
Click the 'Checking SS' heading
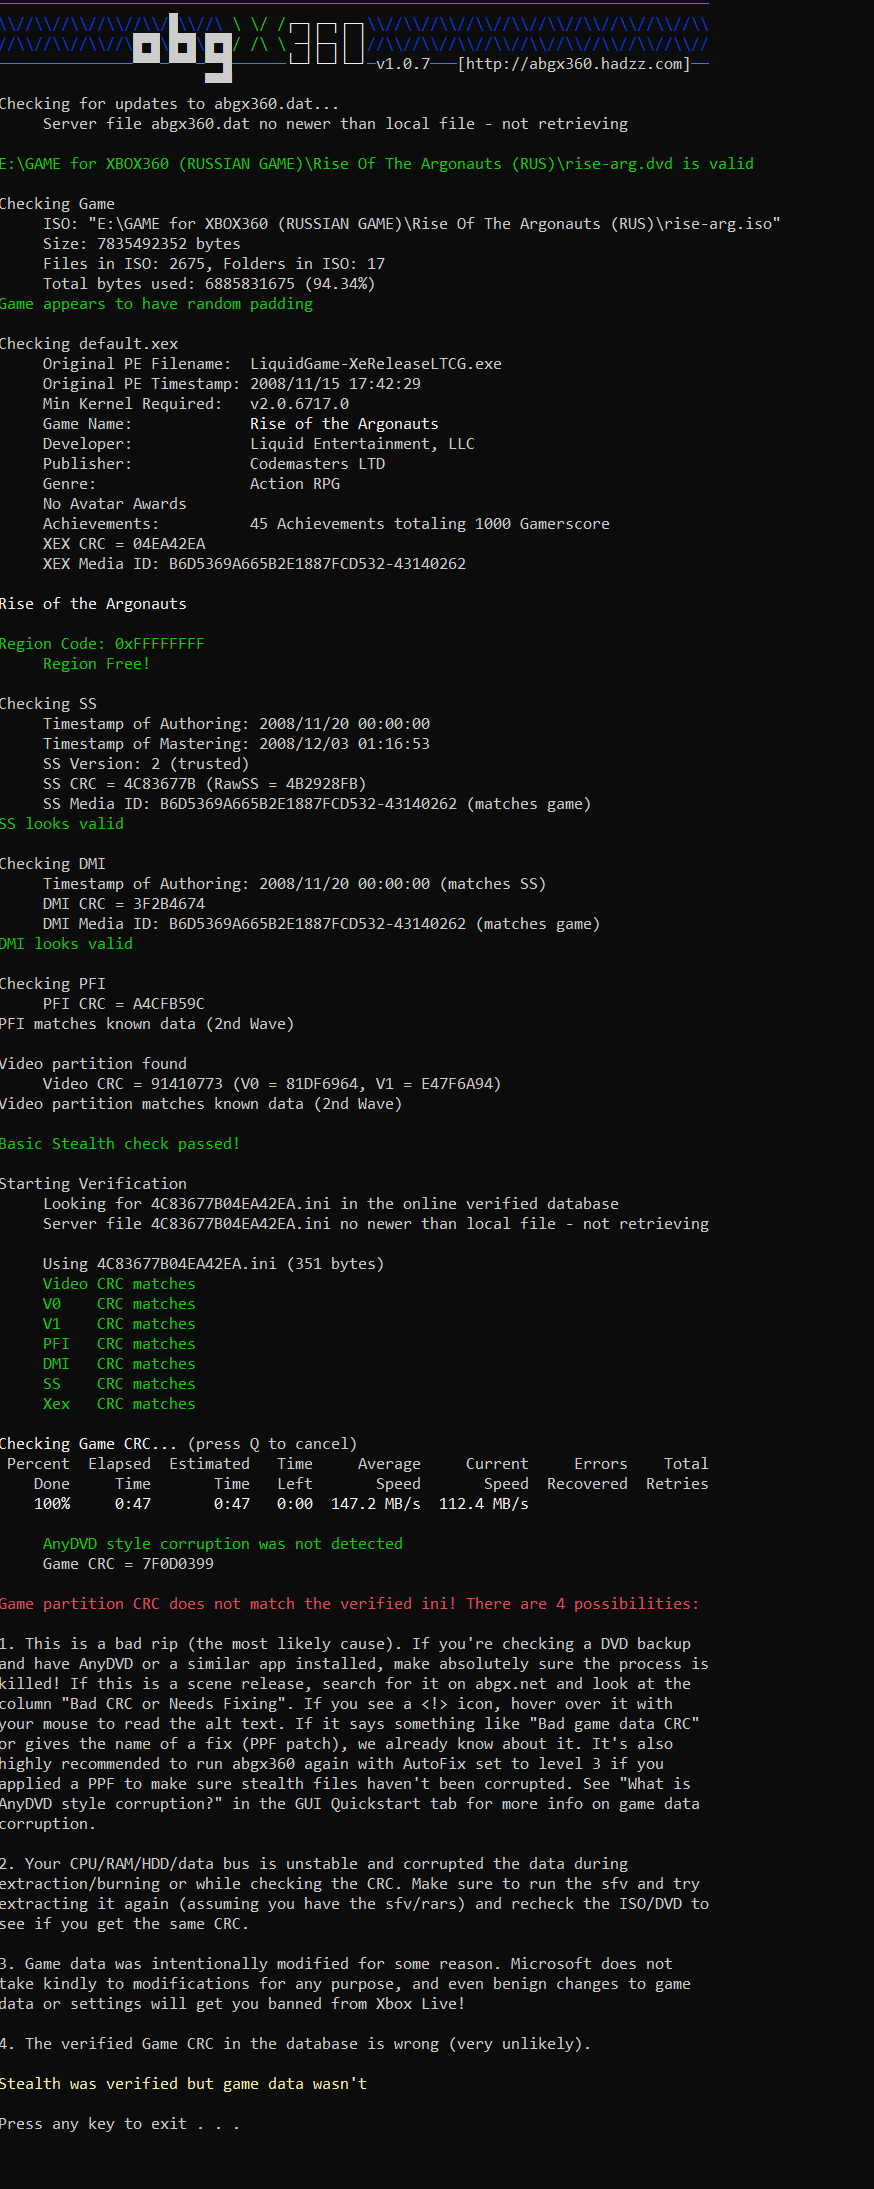click(x=48, y=704)
